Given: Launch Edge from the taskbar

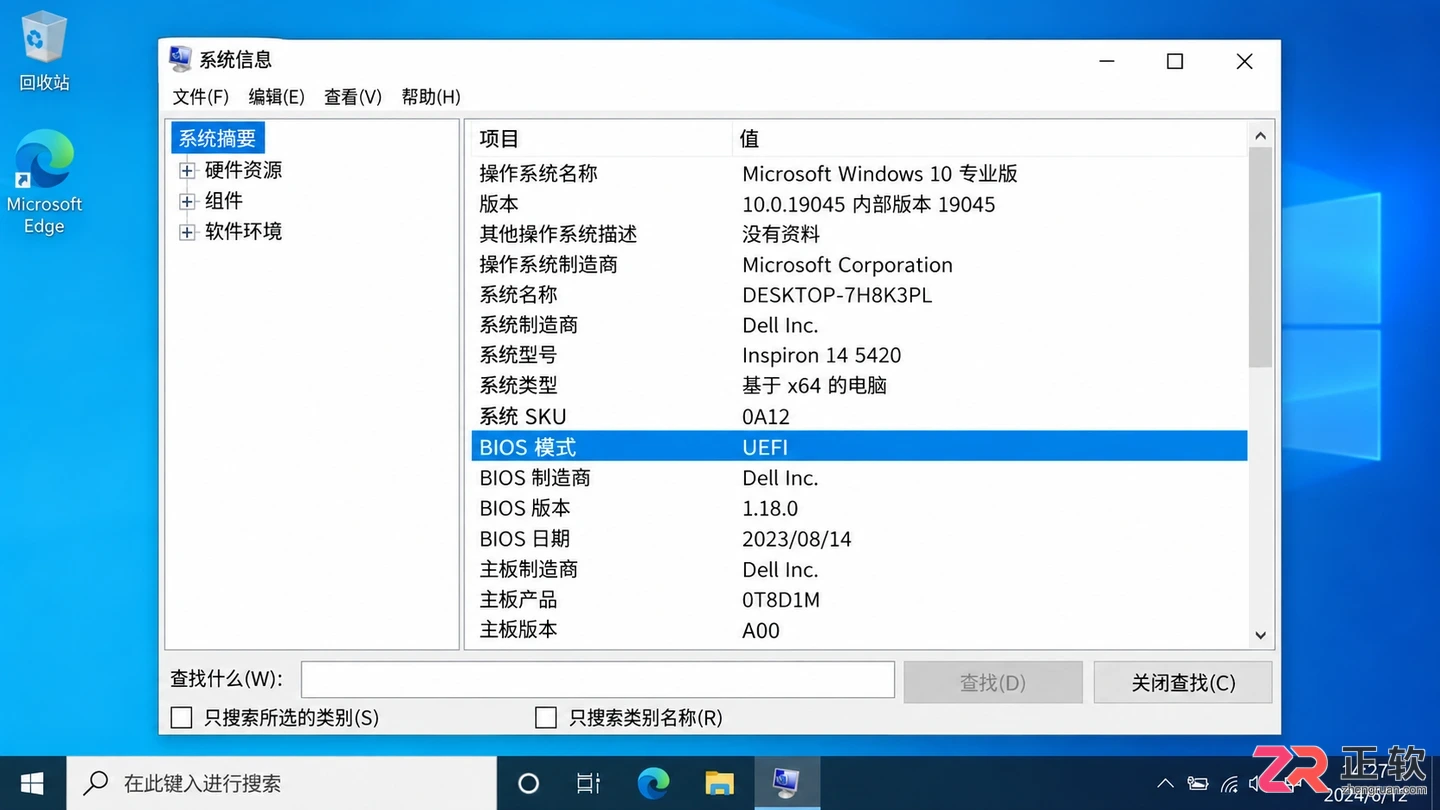Looking at the screenshot, I should coord(654,783).
